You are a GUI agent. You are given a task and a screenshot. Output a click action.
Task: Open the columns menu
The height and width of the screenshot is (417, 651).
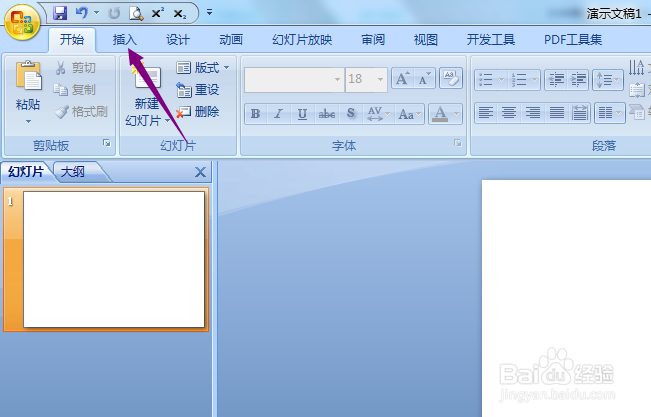pyautogui.click(x=609, y=113)
